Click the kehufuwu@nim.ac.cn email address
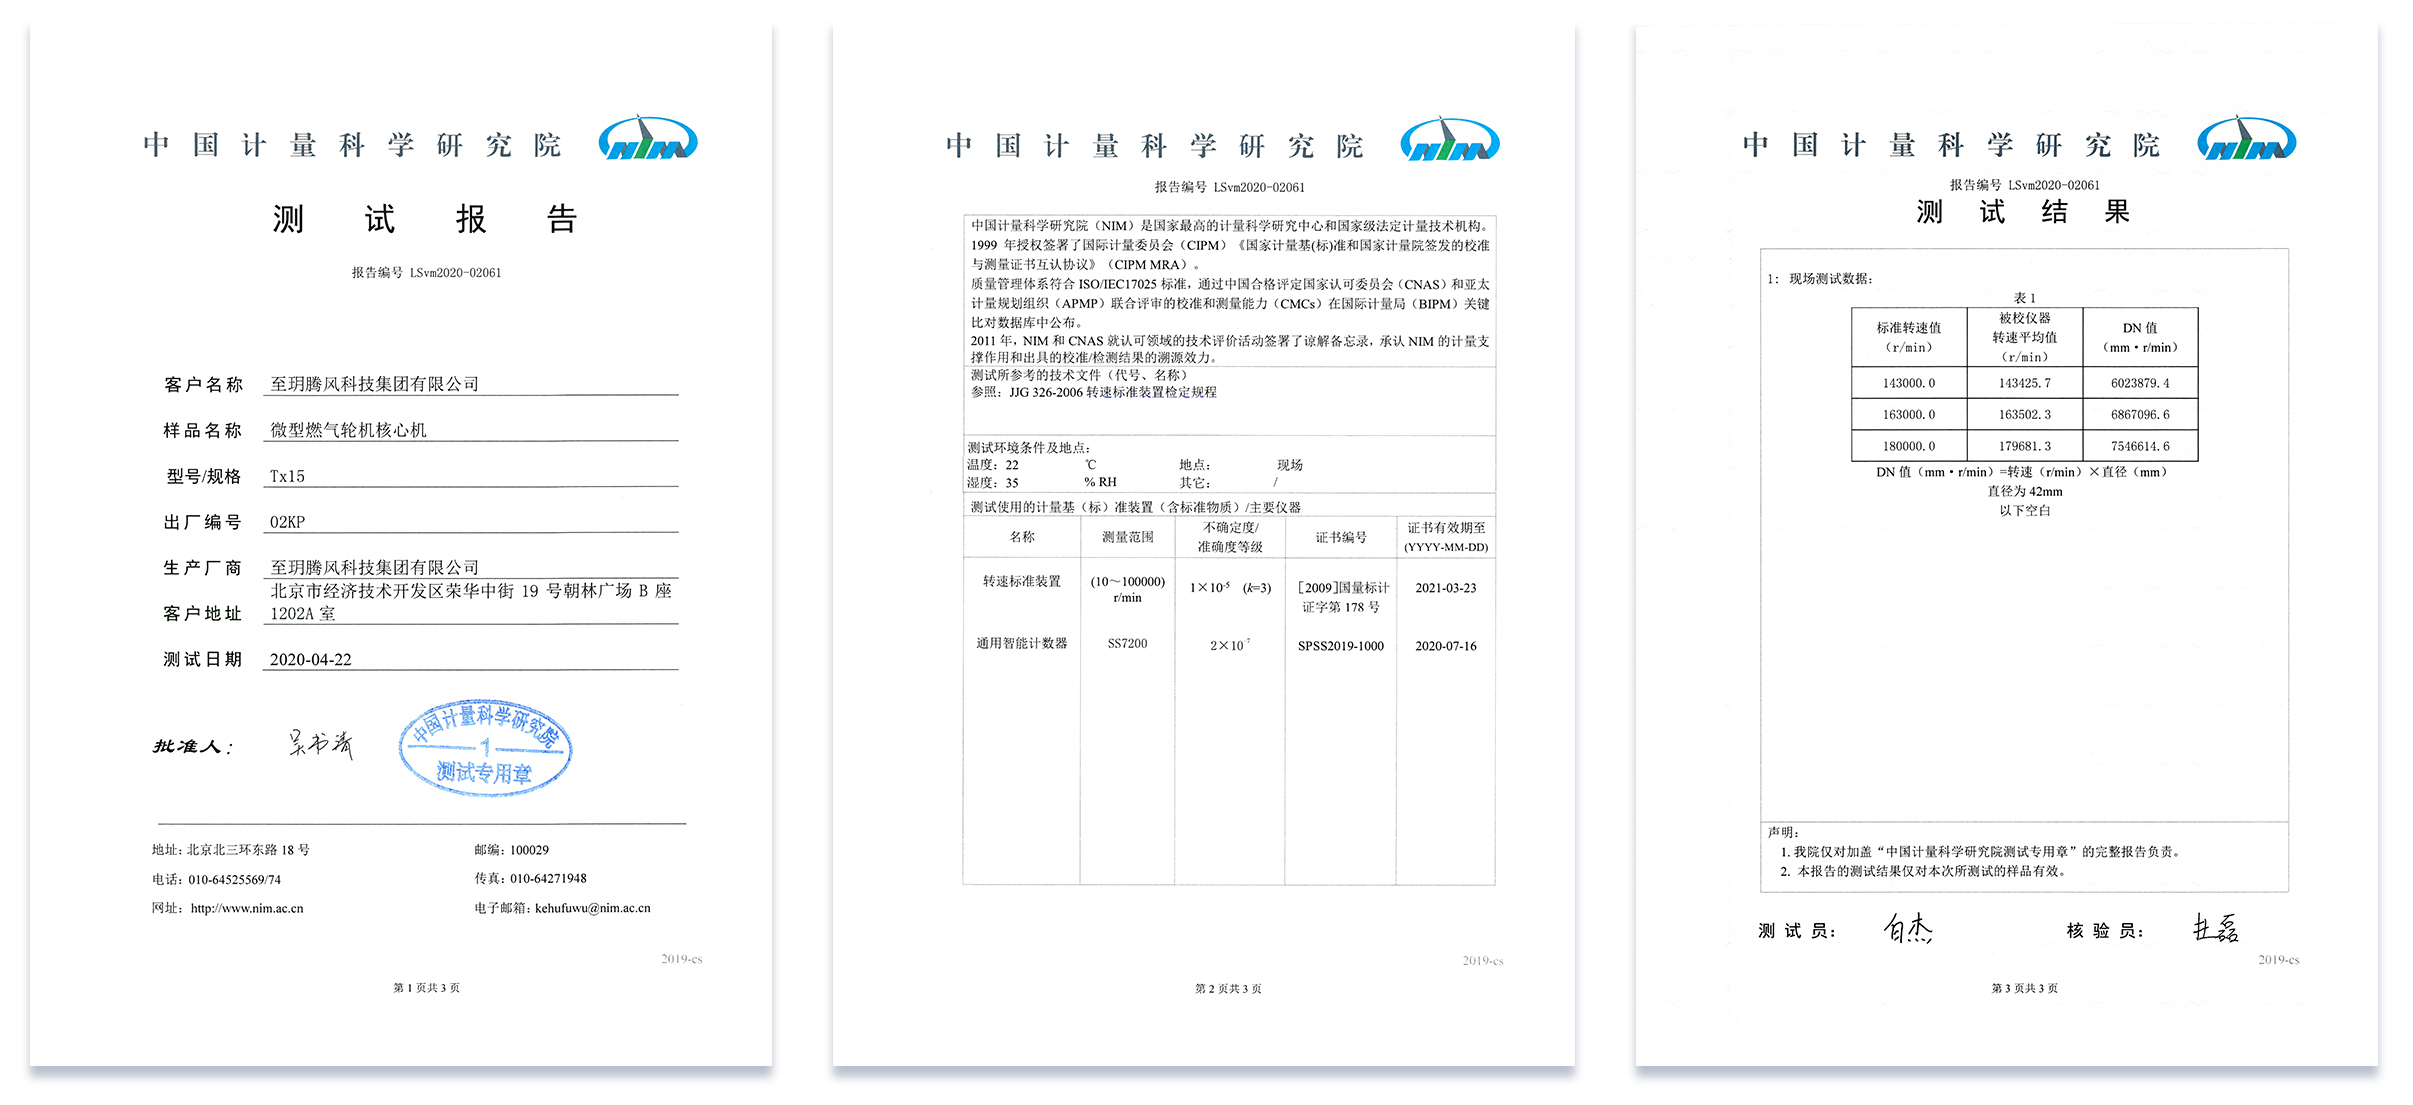Image resolution: width=2413 pixels, height=1105 pixels. (x=592, y=908)
